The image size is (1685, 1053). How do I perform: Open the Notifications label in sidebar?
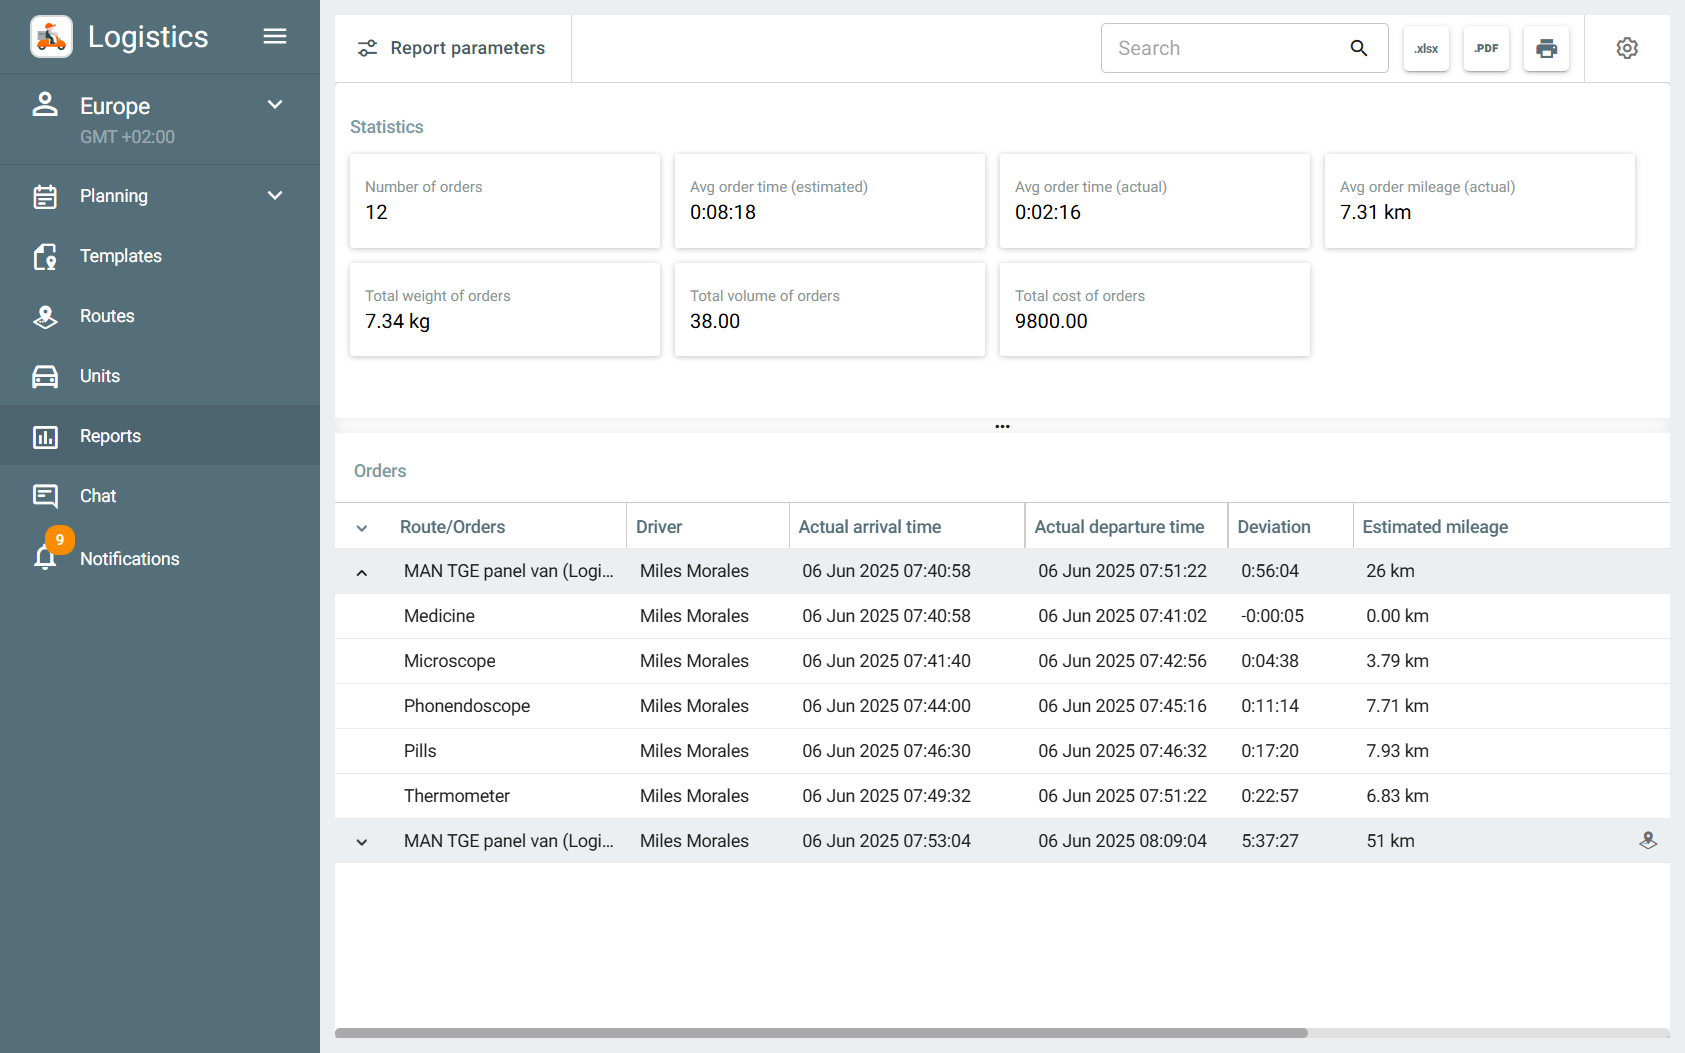(x=130, y=559)
